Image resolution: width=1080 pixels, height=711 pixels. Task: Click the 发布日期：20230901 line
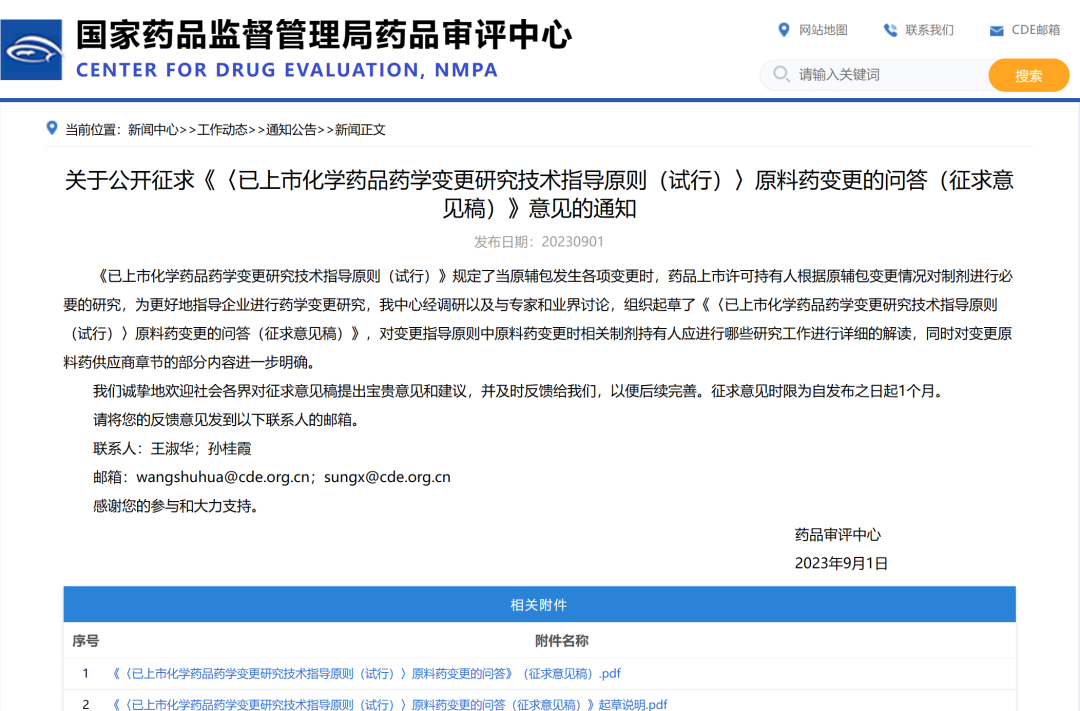[539, 242]
